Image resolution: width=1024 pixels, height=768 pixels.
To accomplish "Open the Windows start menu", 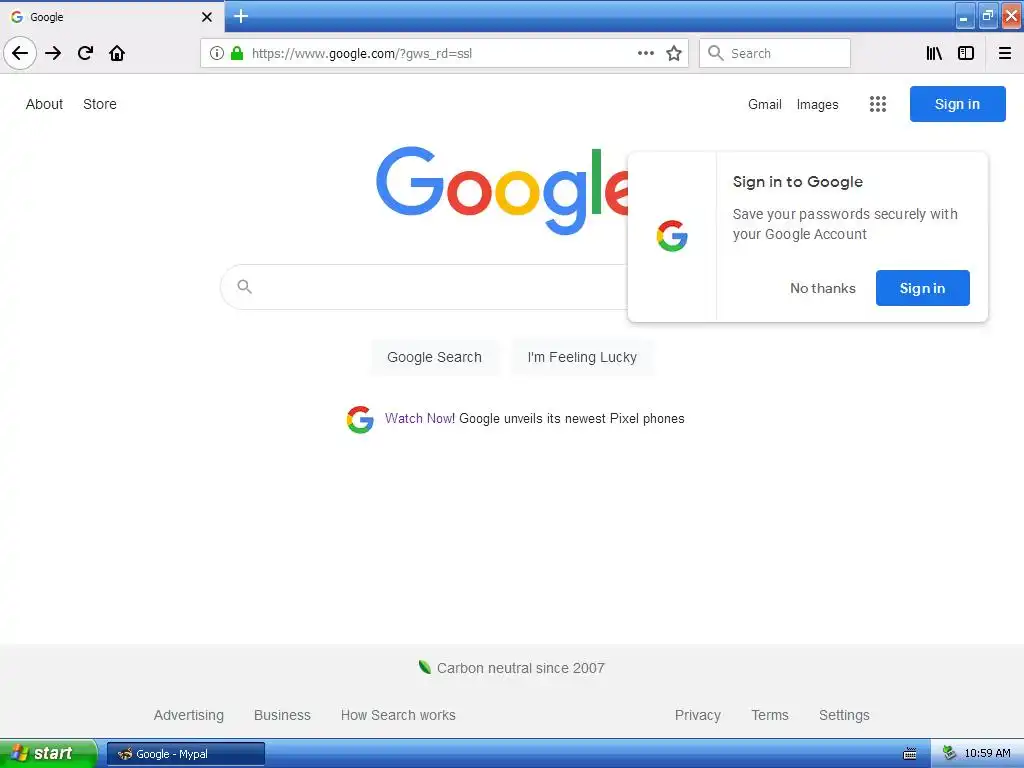I will (x=48, y=753).
